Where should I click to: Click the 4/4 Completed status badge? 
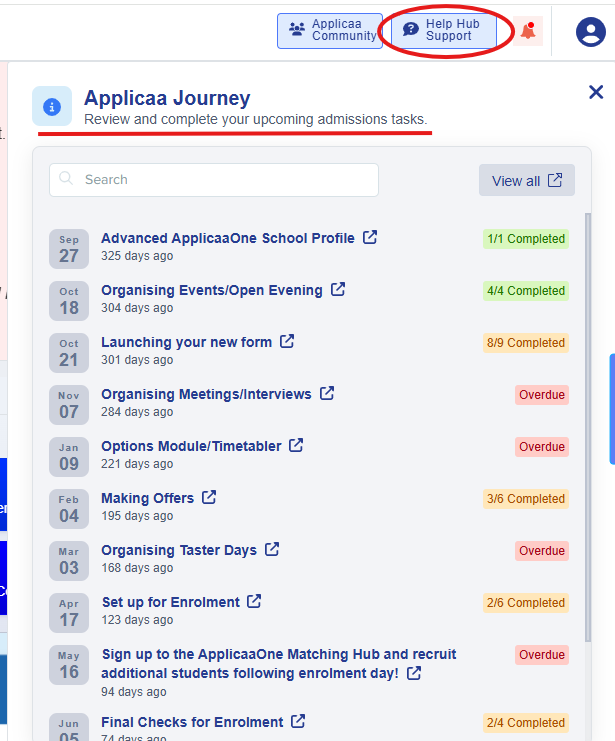pos(526,291)
